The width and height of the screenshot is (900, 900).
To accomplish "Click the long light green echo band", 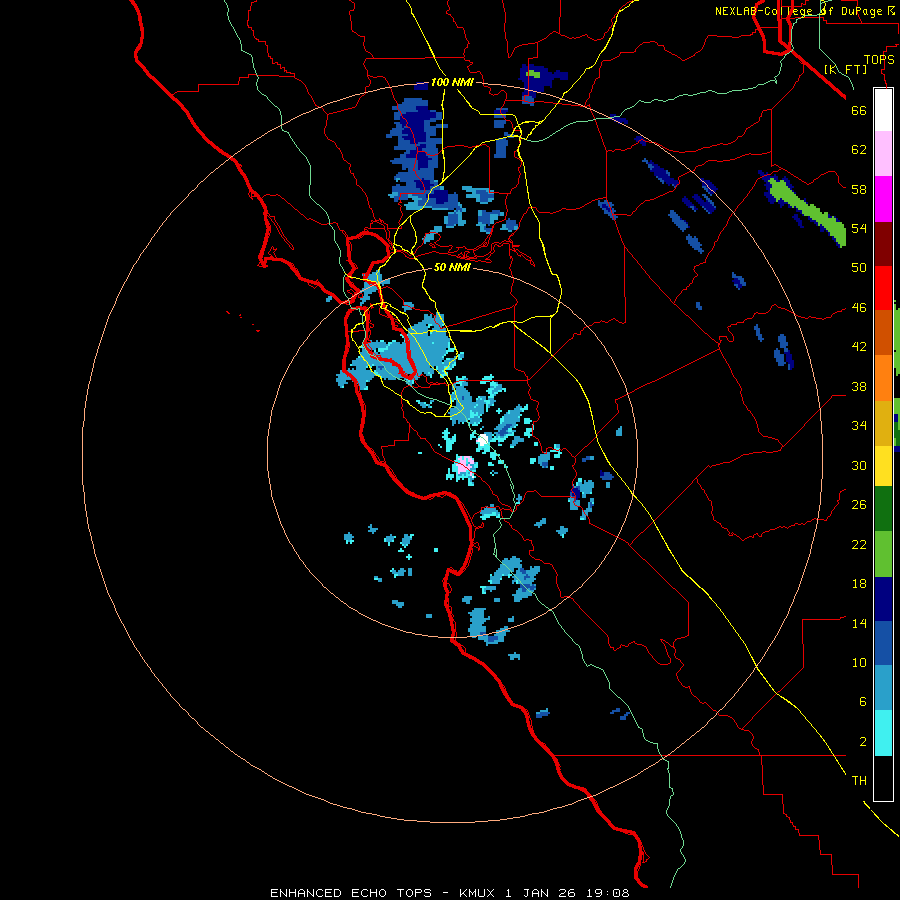I will click(806, 211).
